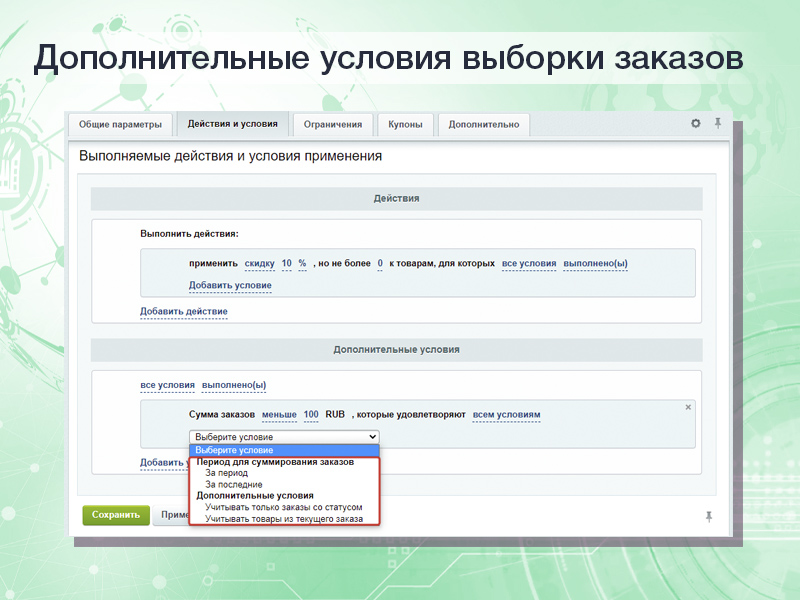The image size is (800, 600).
Task: Open the settings gear icon
Action: 696,124
